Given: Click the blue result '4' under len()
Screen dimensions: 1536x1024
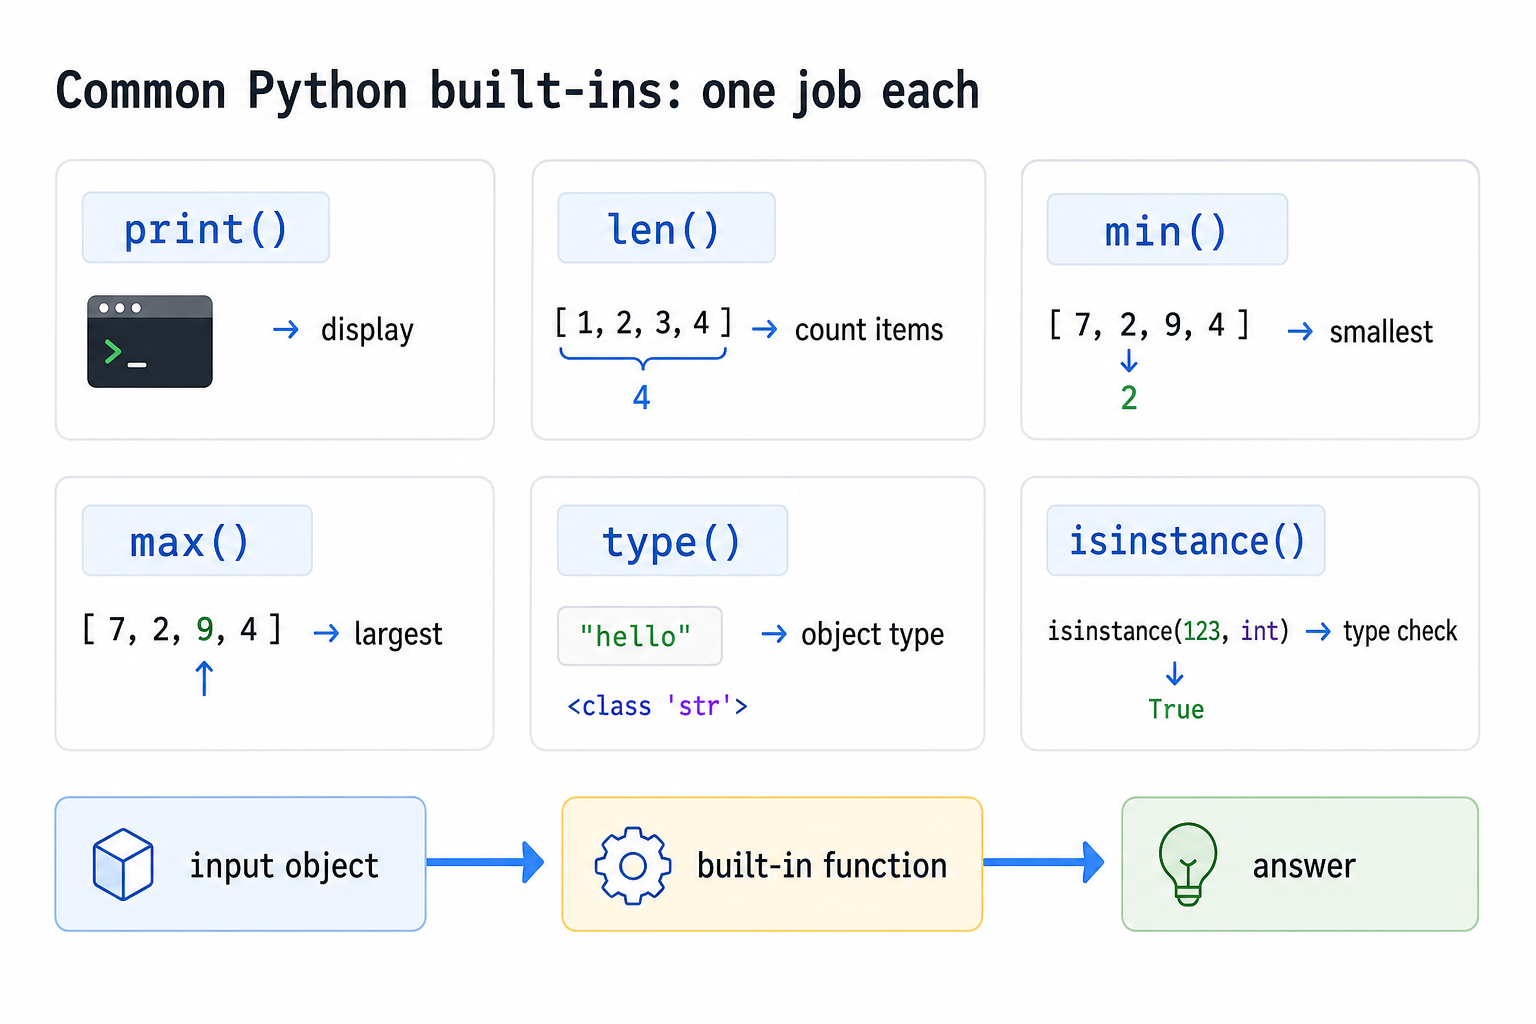Looking at the screenshot, I should [x=642, y=398].
